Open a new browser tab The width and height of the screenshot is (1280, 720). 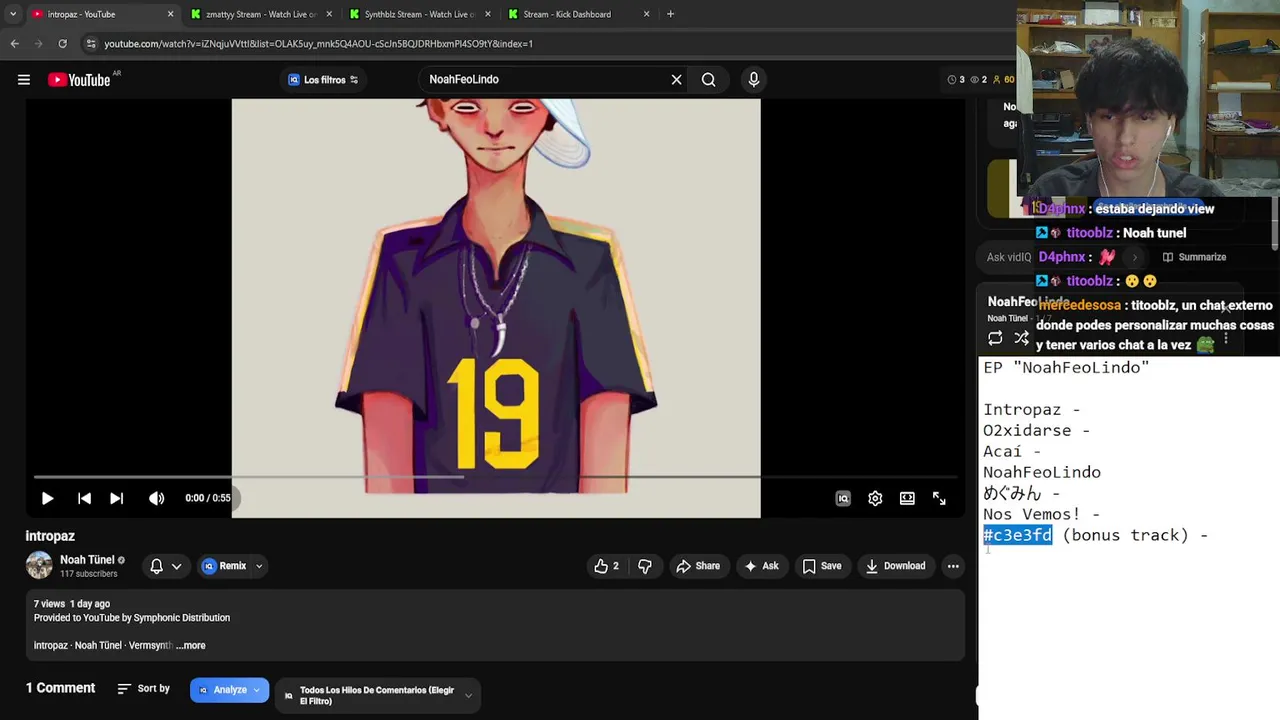(x=670, y=14)
